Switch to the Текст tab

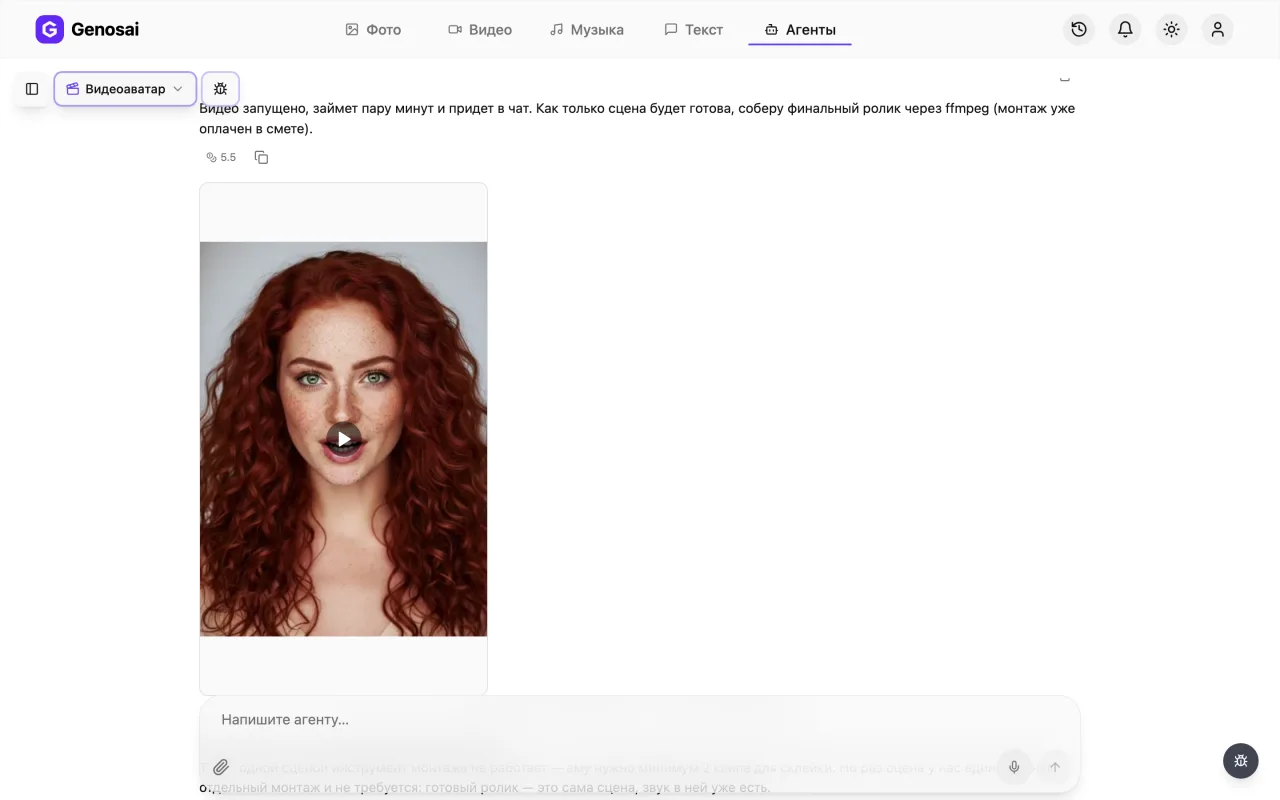pos(694,30)
